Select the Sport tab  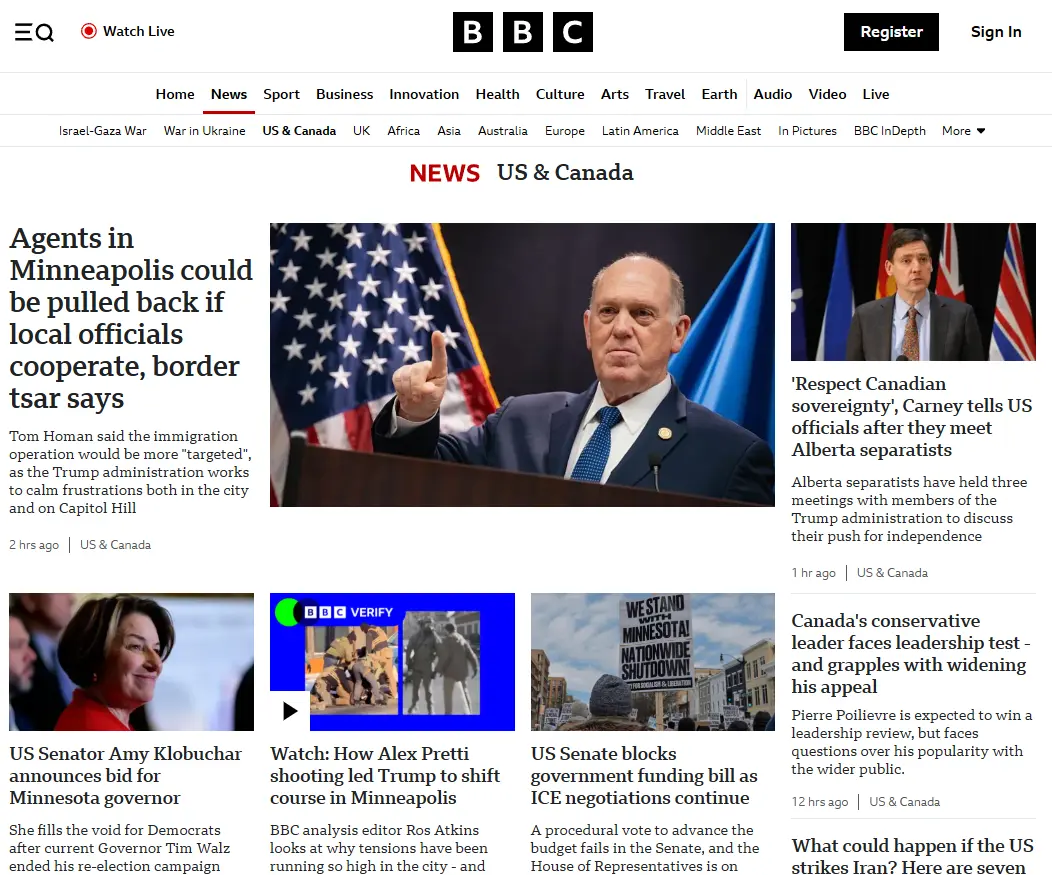click(x=281, y=94)
